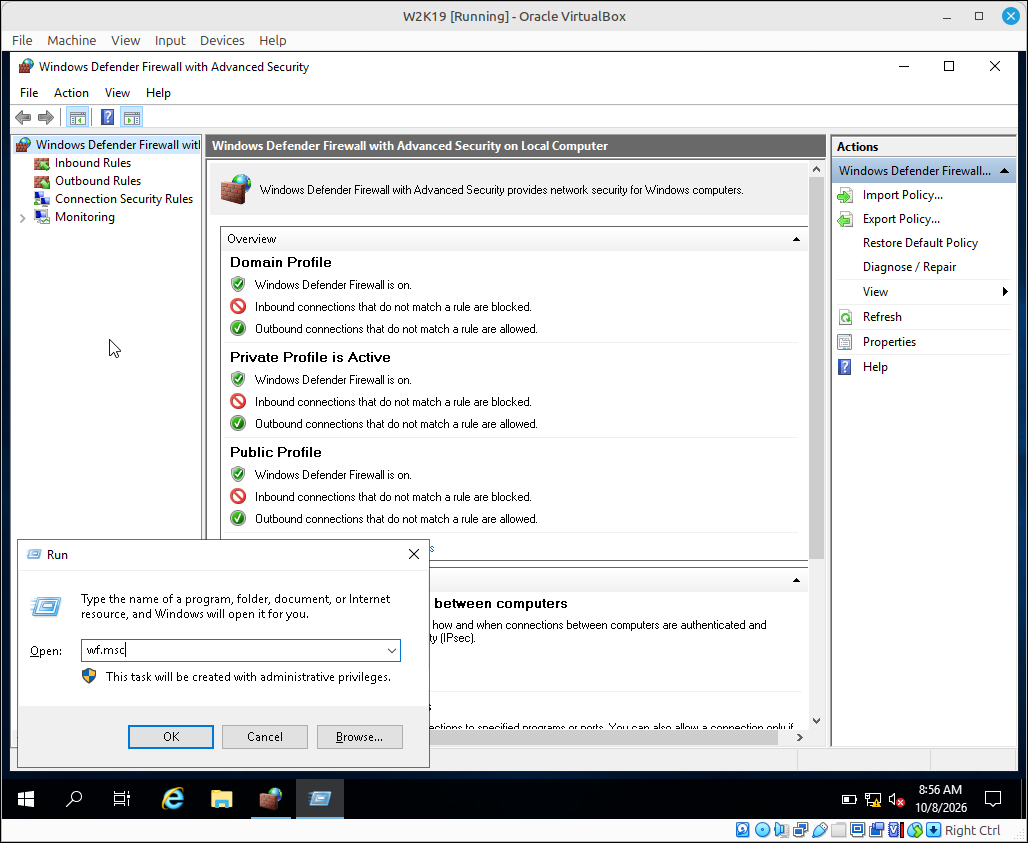
Task: Click the VirtualBox optical disk status icon
Action: [762, 831]
